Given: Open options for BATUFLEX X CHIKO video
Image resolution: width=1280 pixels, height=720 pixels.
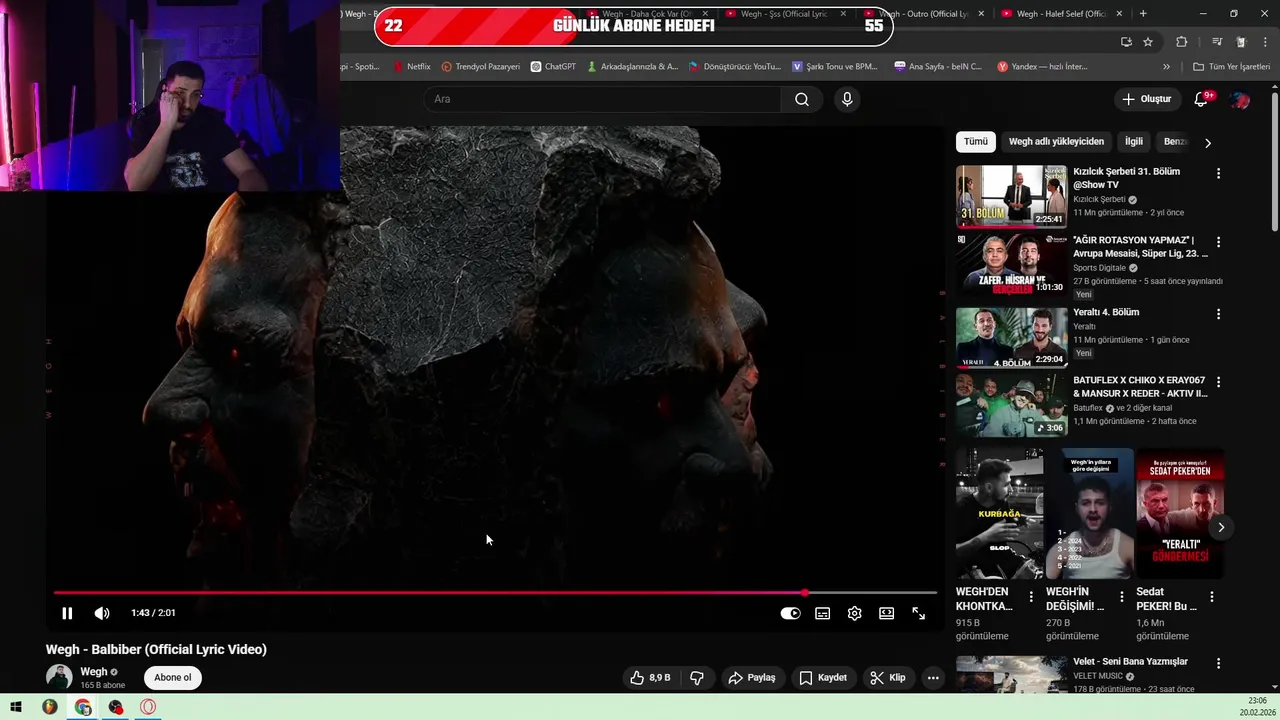Looking at the screenshot, I should pos(1218,381).
